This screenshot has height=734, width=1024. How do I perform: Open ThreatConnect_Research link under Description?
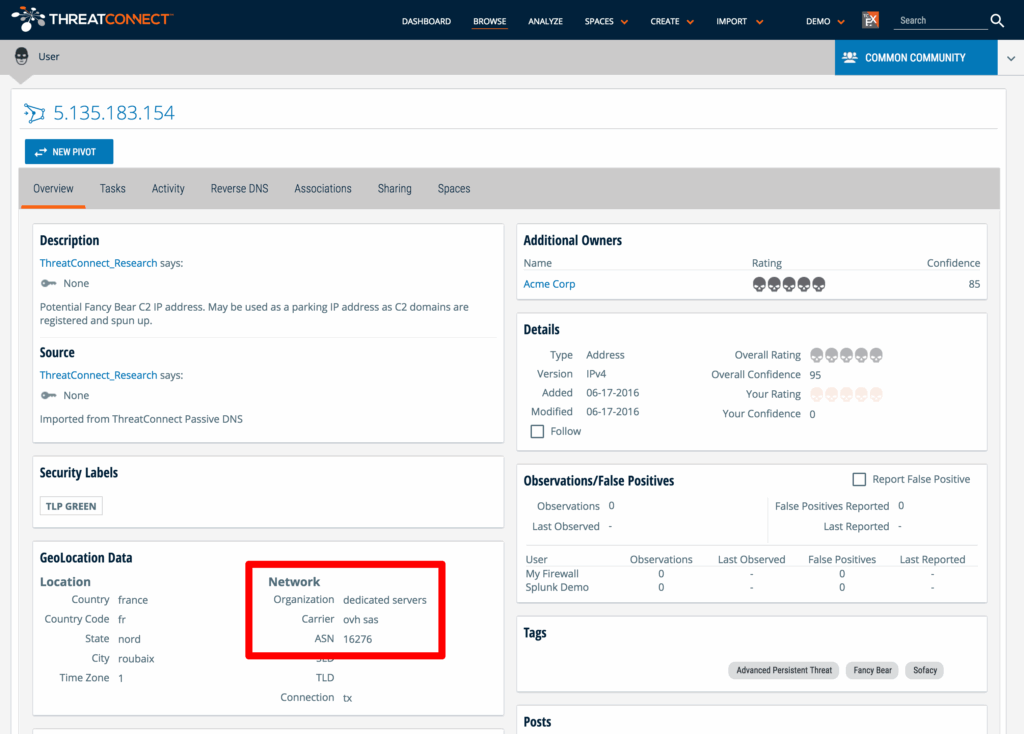click(99, 263)
